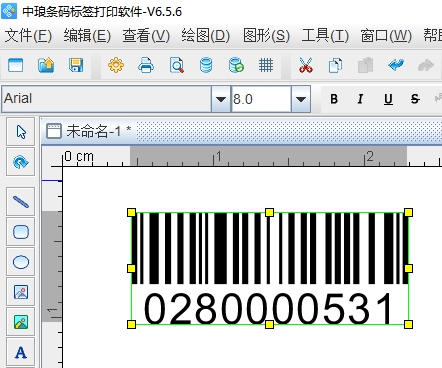Expand the Arial font dropdown
The height and width of the screenshot is (368, 442).
click(220, 99)
